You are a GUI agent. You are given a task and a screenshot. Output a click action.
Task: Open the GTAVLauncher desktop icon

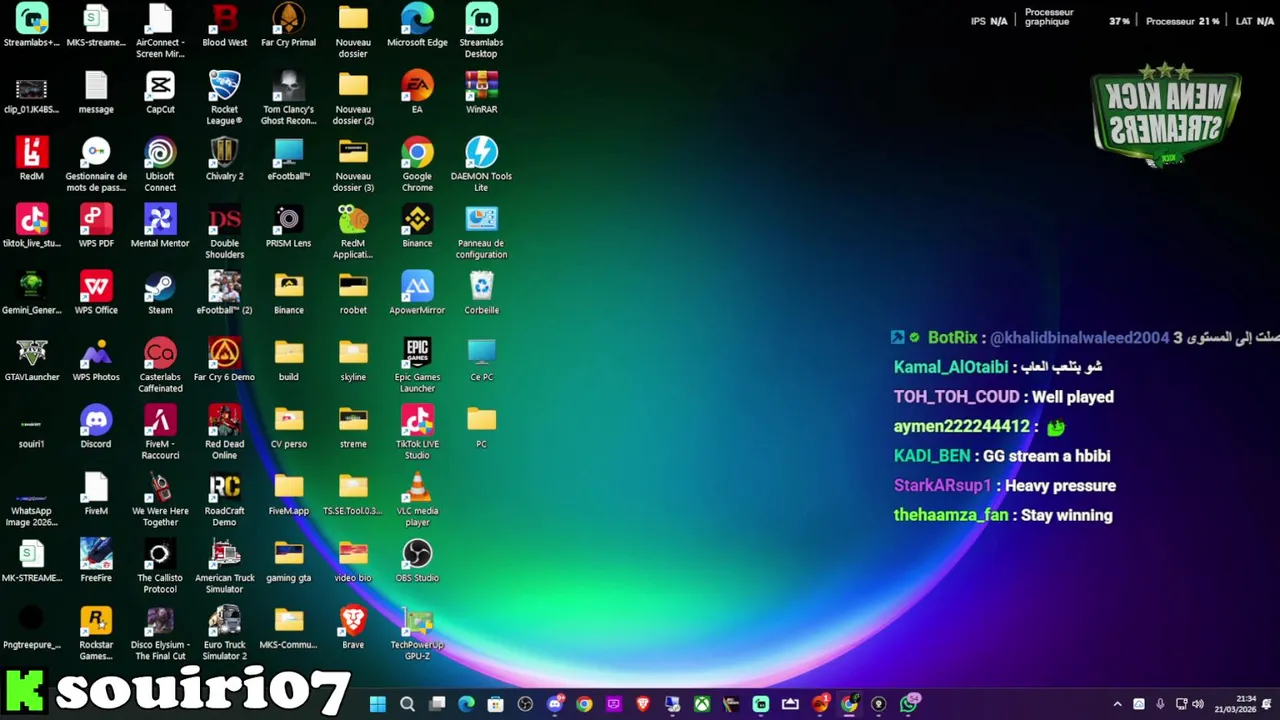pos(32,361)
